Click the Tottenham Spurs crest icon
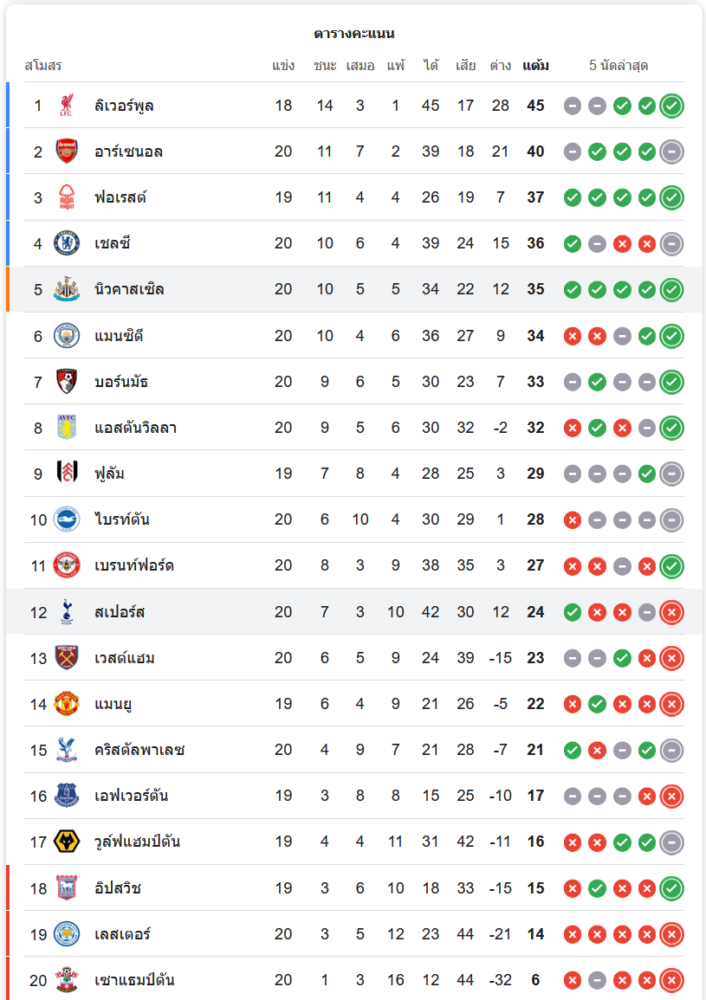The height and width of the screenshot is (1000, 706). point(67,611)
